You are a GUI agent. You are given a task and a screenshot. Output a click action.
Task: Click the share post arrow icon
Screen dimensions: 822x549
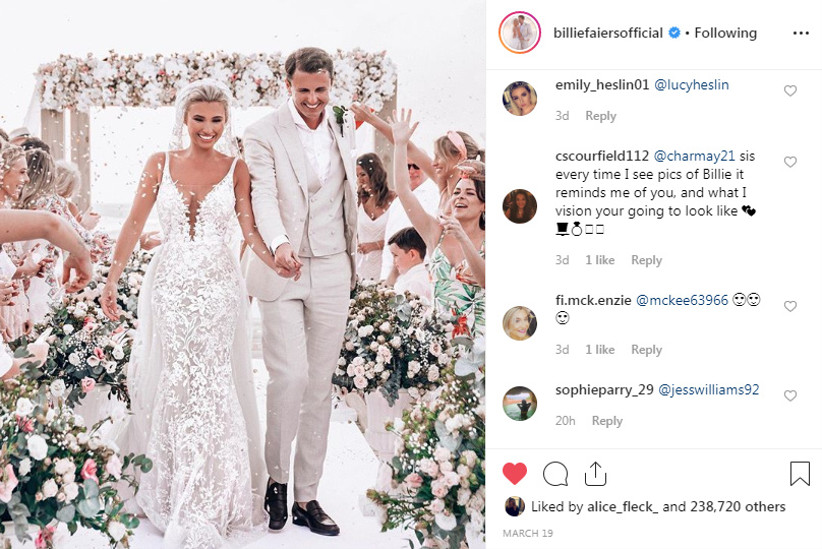click(595, 473)
